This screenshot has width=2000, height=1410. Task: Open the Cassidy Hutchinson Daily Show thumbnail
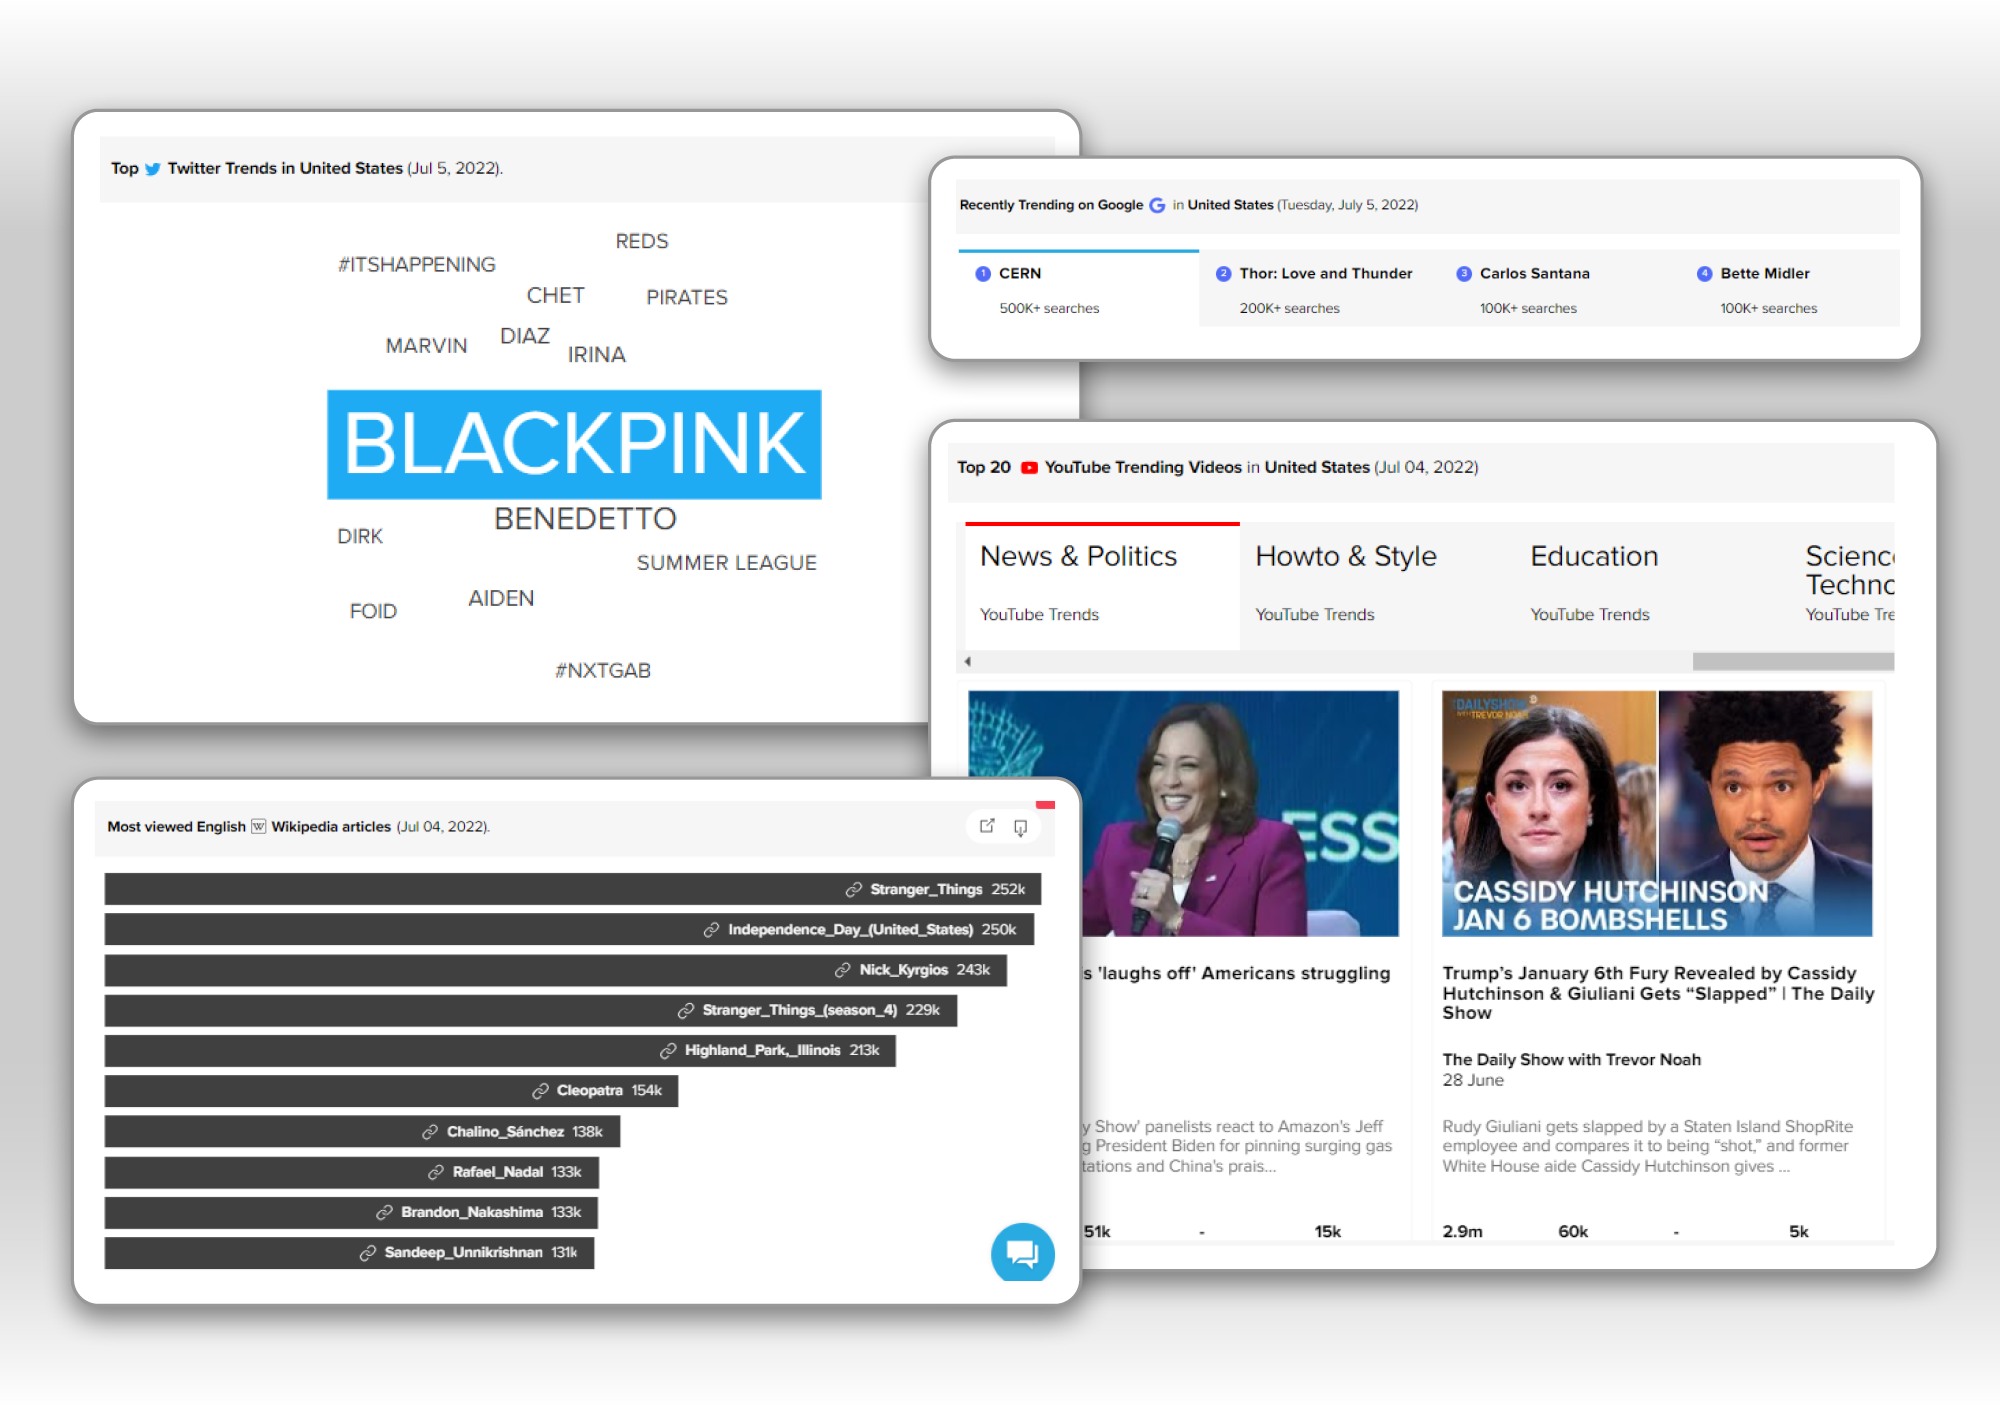[x=1657, y=813]
